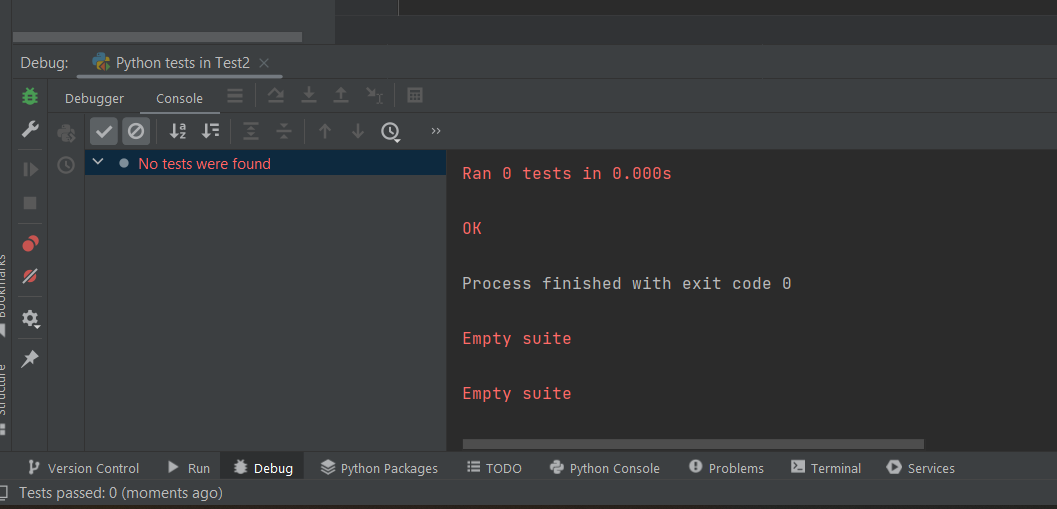Collapse the 'No tests were found' node

[98, 162]
